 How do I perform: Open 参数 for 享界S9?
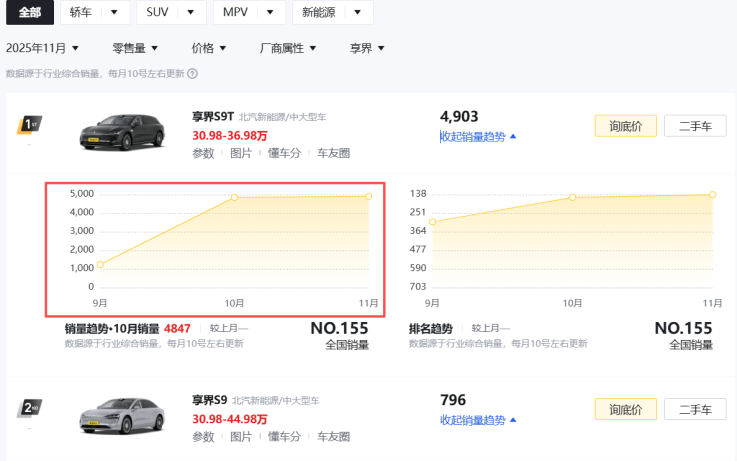[x=203, y=437]
